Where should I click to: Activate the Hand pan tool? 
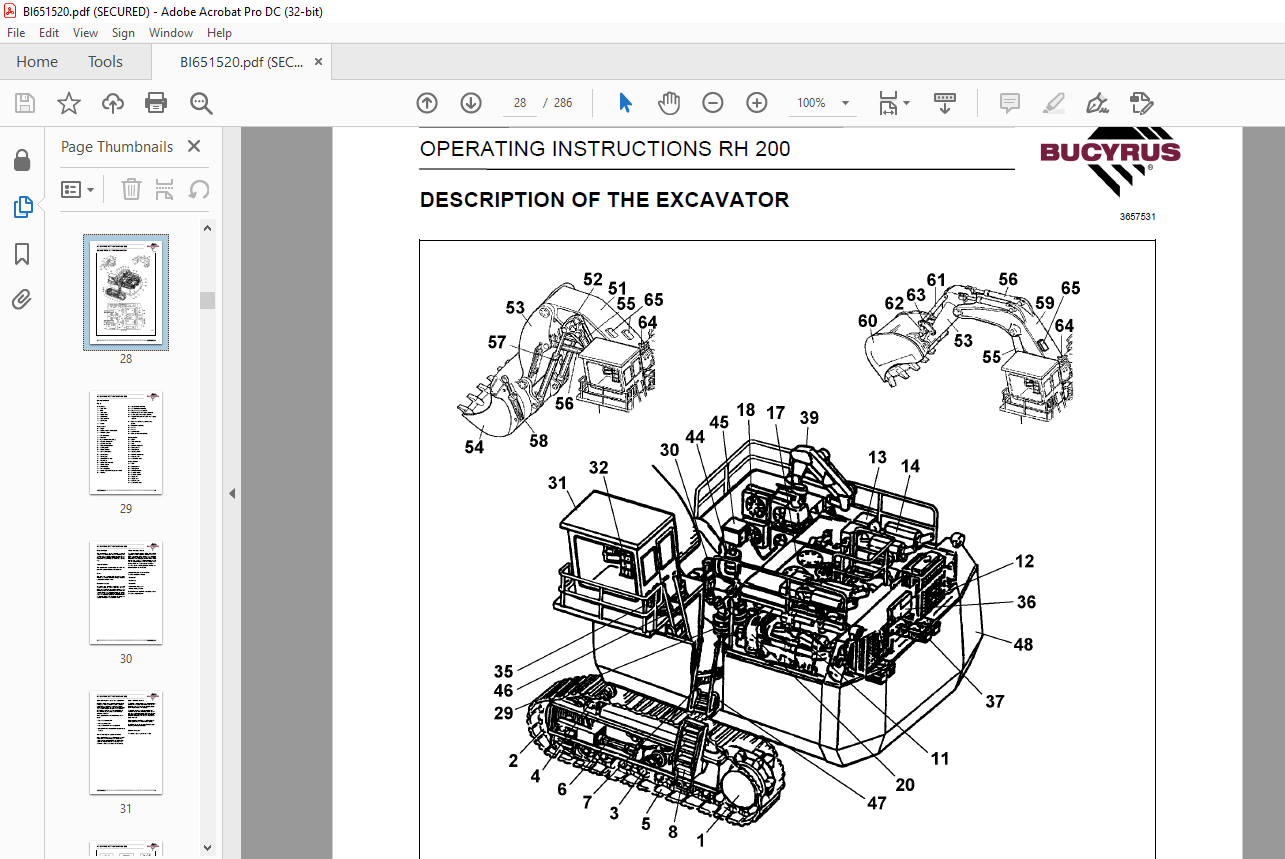pyautogui.click(x=668, y=103)
